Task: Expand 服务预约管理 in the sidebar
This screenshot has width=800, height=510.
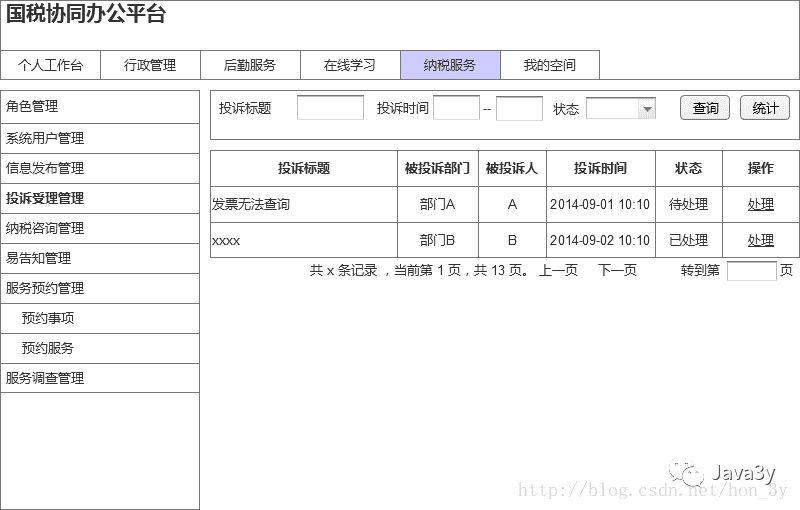Action: [x=100, y=289]
